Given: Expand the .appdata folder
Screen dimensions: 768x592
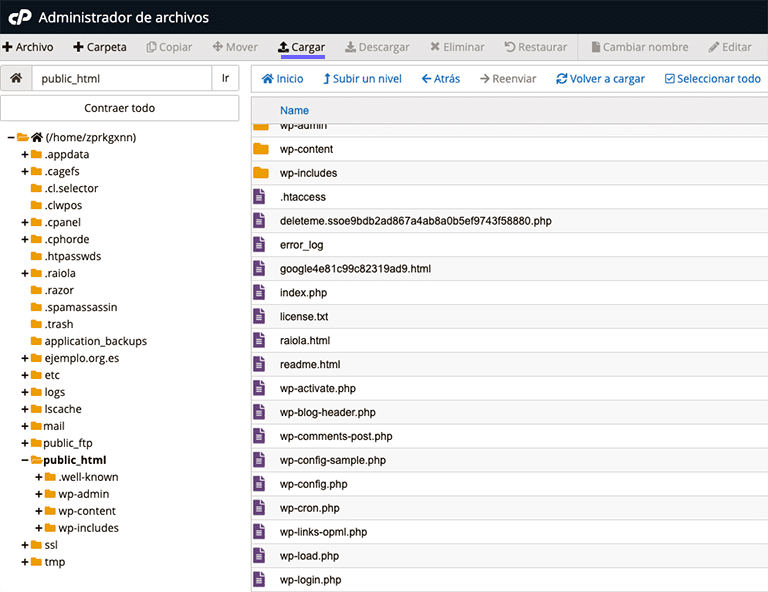Looking at the screenshot, I should coord(24,154).
